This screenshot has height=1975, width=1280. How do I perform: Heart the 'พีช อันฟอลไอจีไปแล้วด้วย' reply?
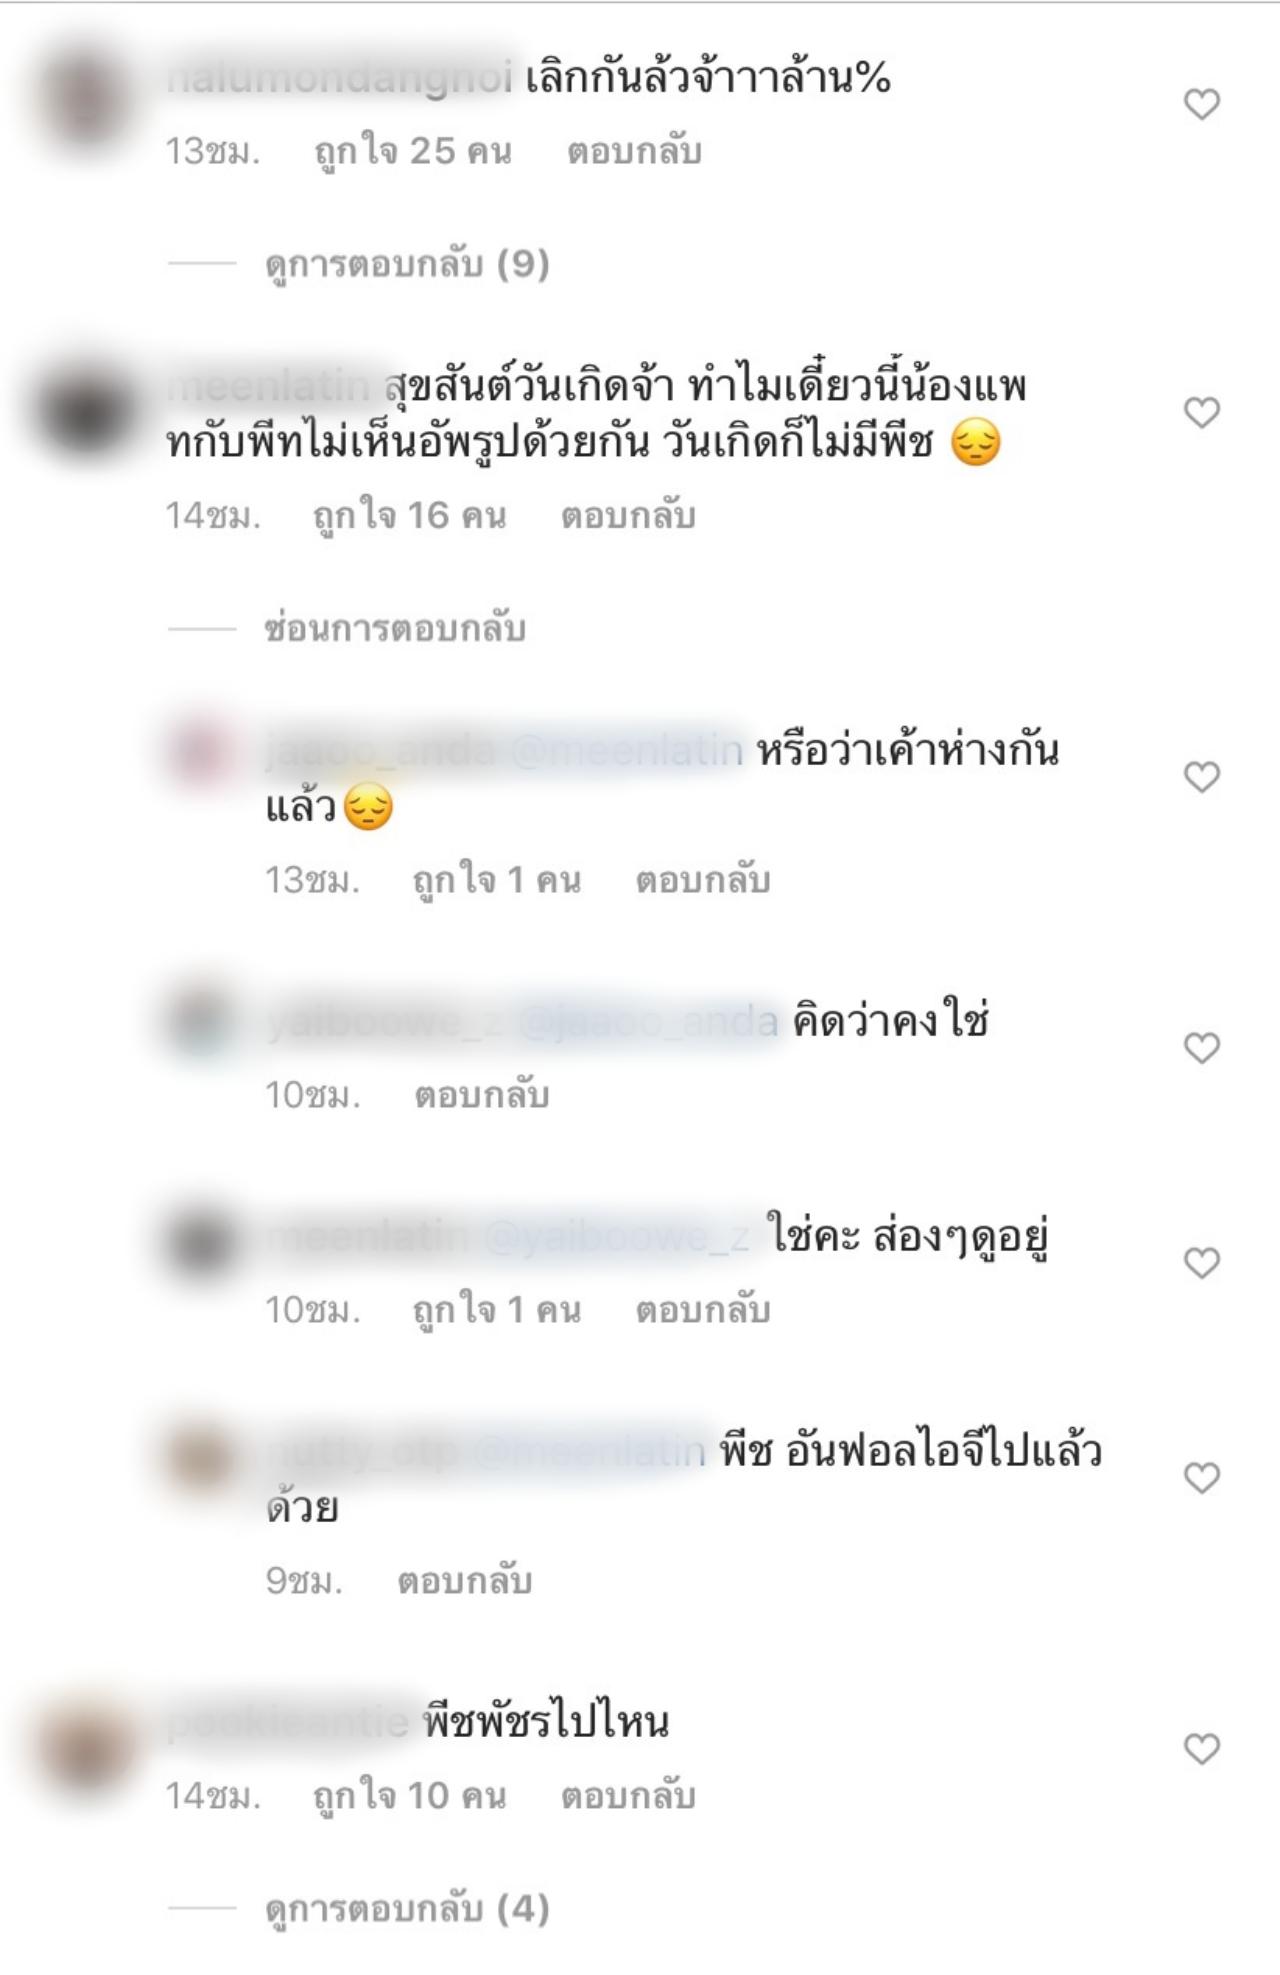coord(1201,1478)
